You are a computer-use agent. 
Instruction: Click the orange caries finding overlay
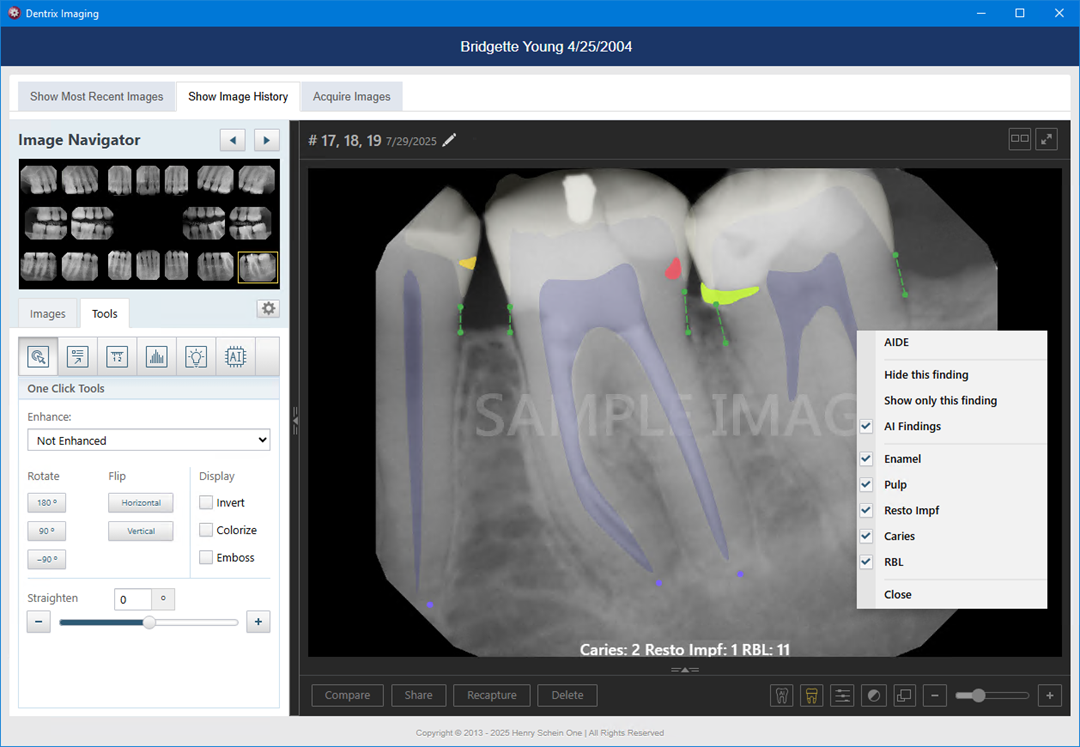[x=468, y=262]
